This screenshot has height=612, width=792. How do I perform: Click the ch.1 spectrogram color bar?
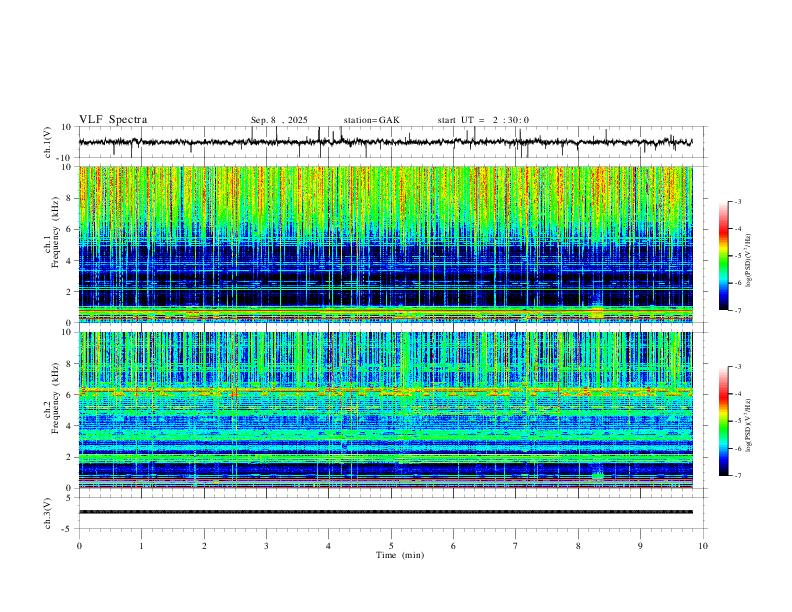point(723,256)
